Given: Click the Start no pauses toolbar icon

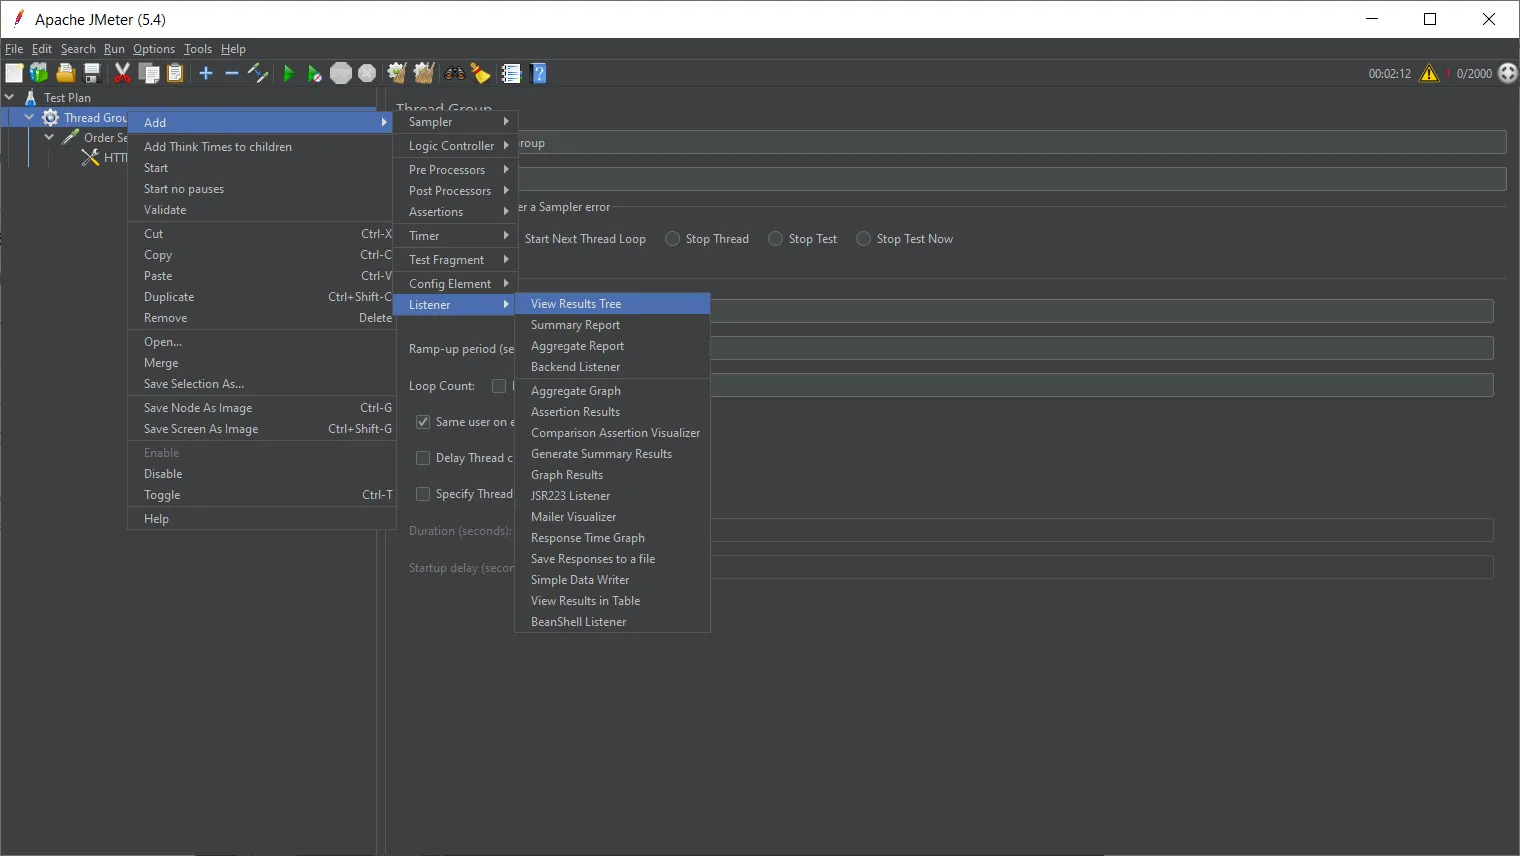Looking at the screenshot, I should click(315, 73).
